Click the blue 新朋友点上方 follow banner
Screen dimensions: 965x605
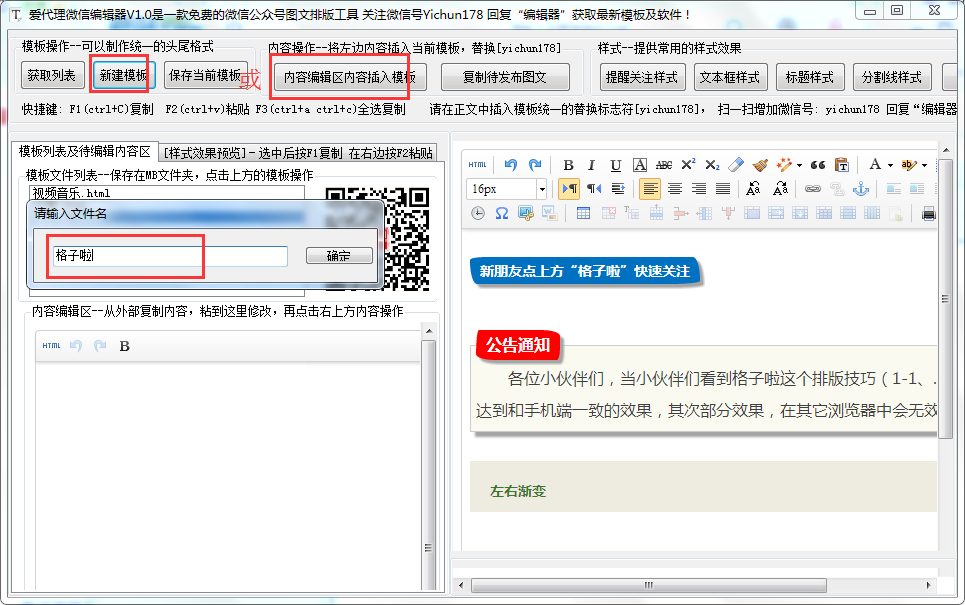585,271
